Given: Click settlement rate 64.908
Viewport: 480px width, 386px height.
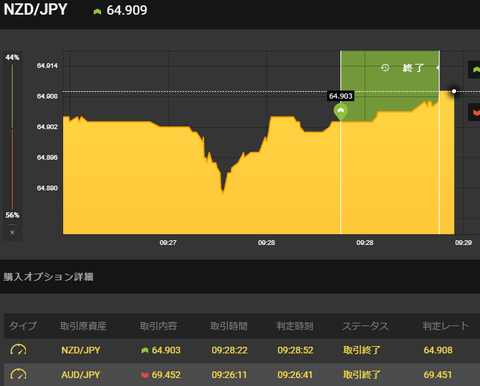Looking at the screenshot, I should point(438,350).
